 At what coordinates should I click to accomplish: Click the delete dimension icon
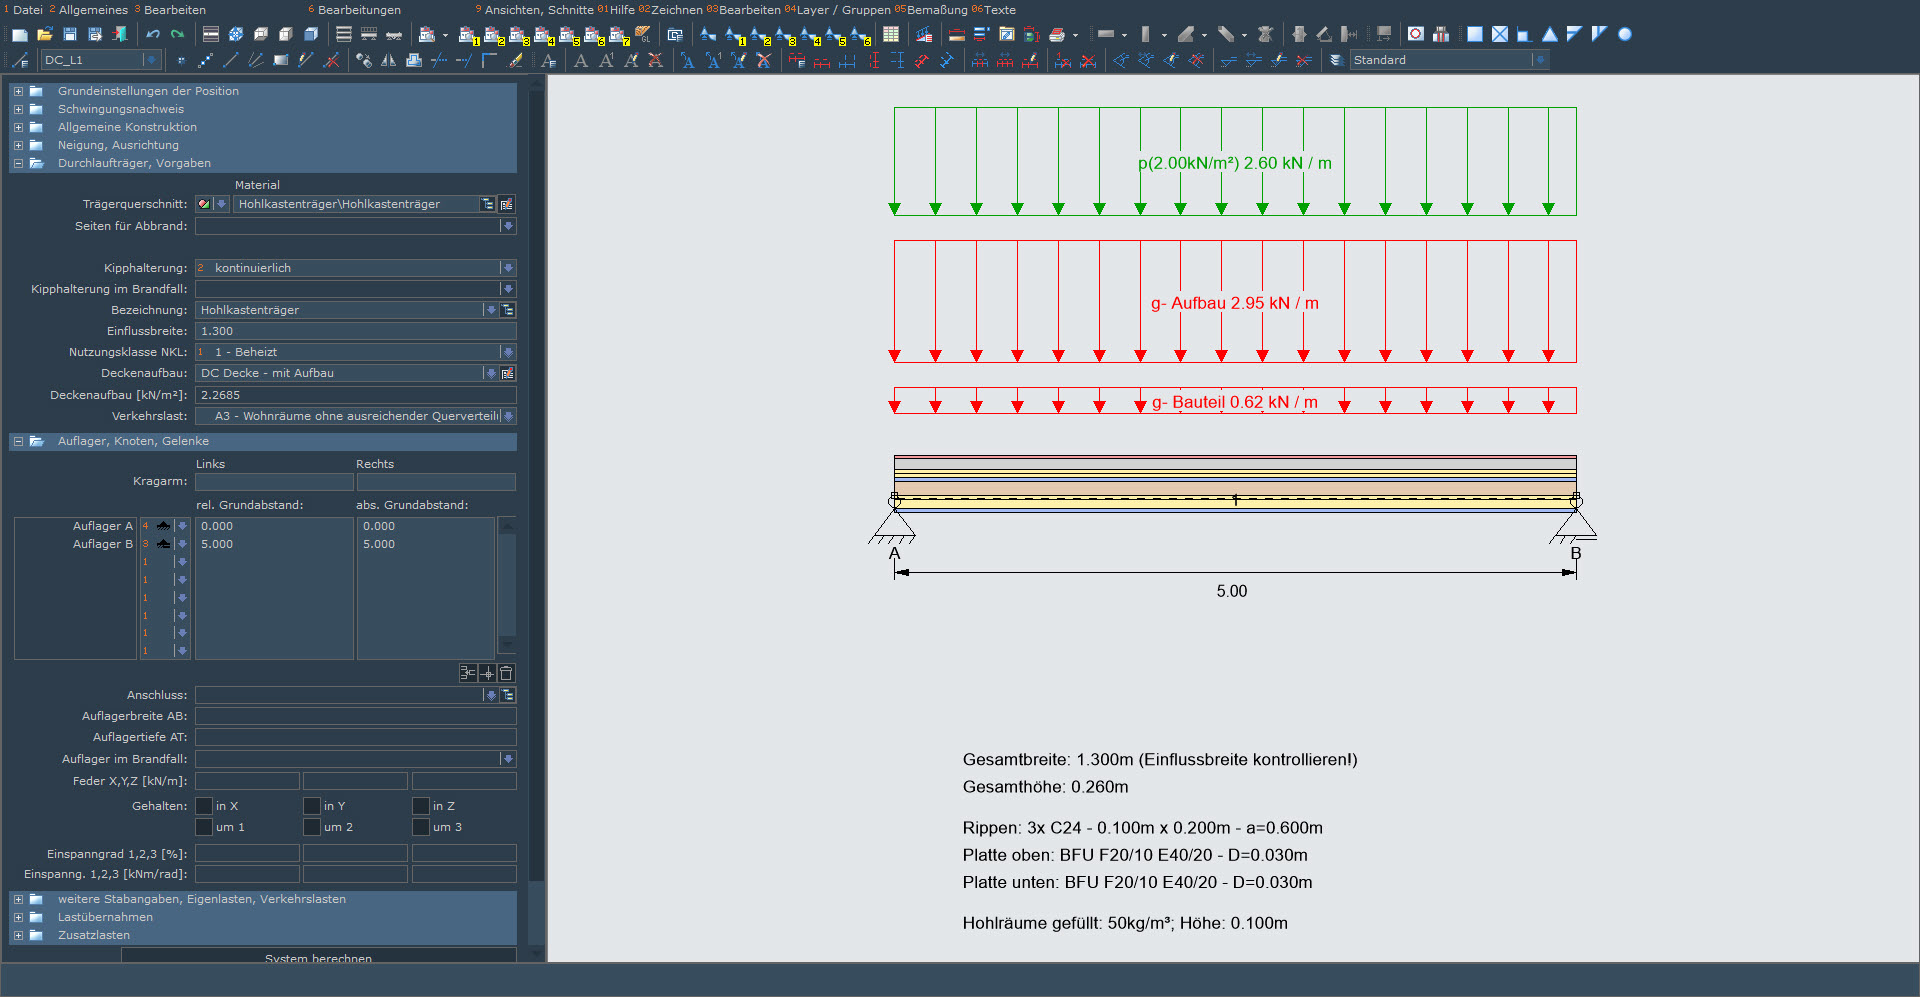[x=1088, y=61]
